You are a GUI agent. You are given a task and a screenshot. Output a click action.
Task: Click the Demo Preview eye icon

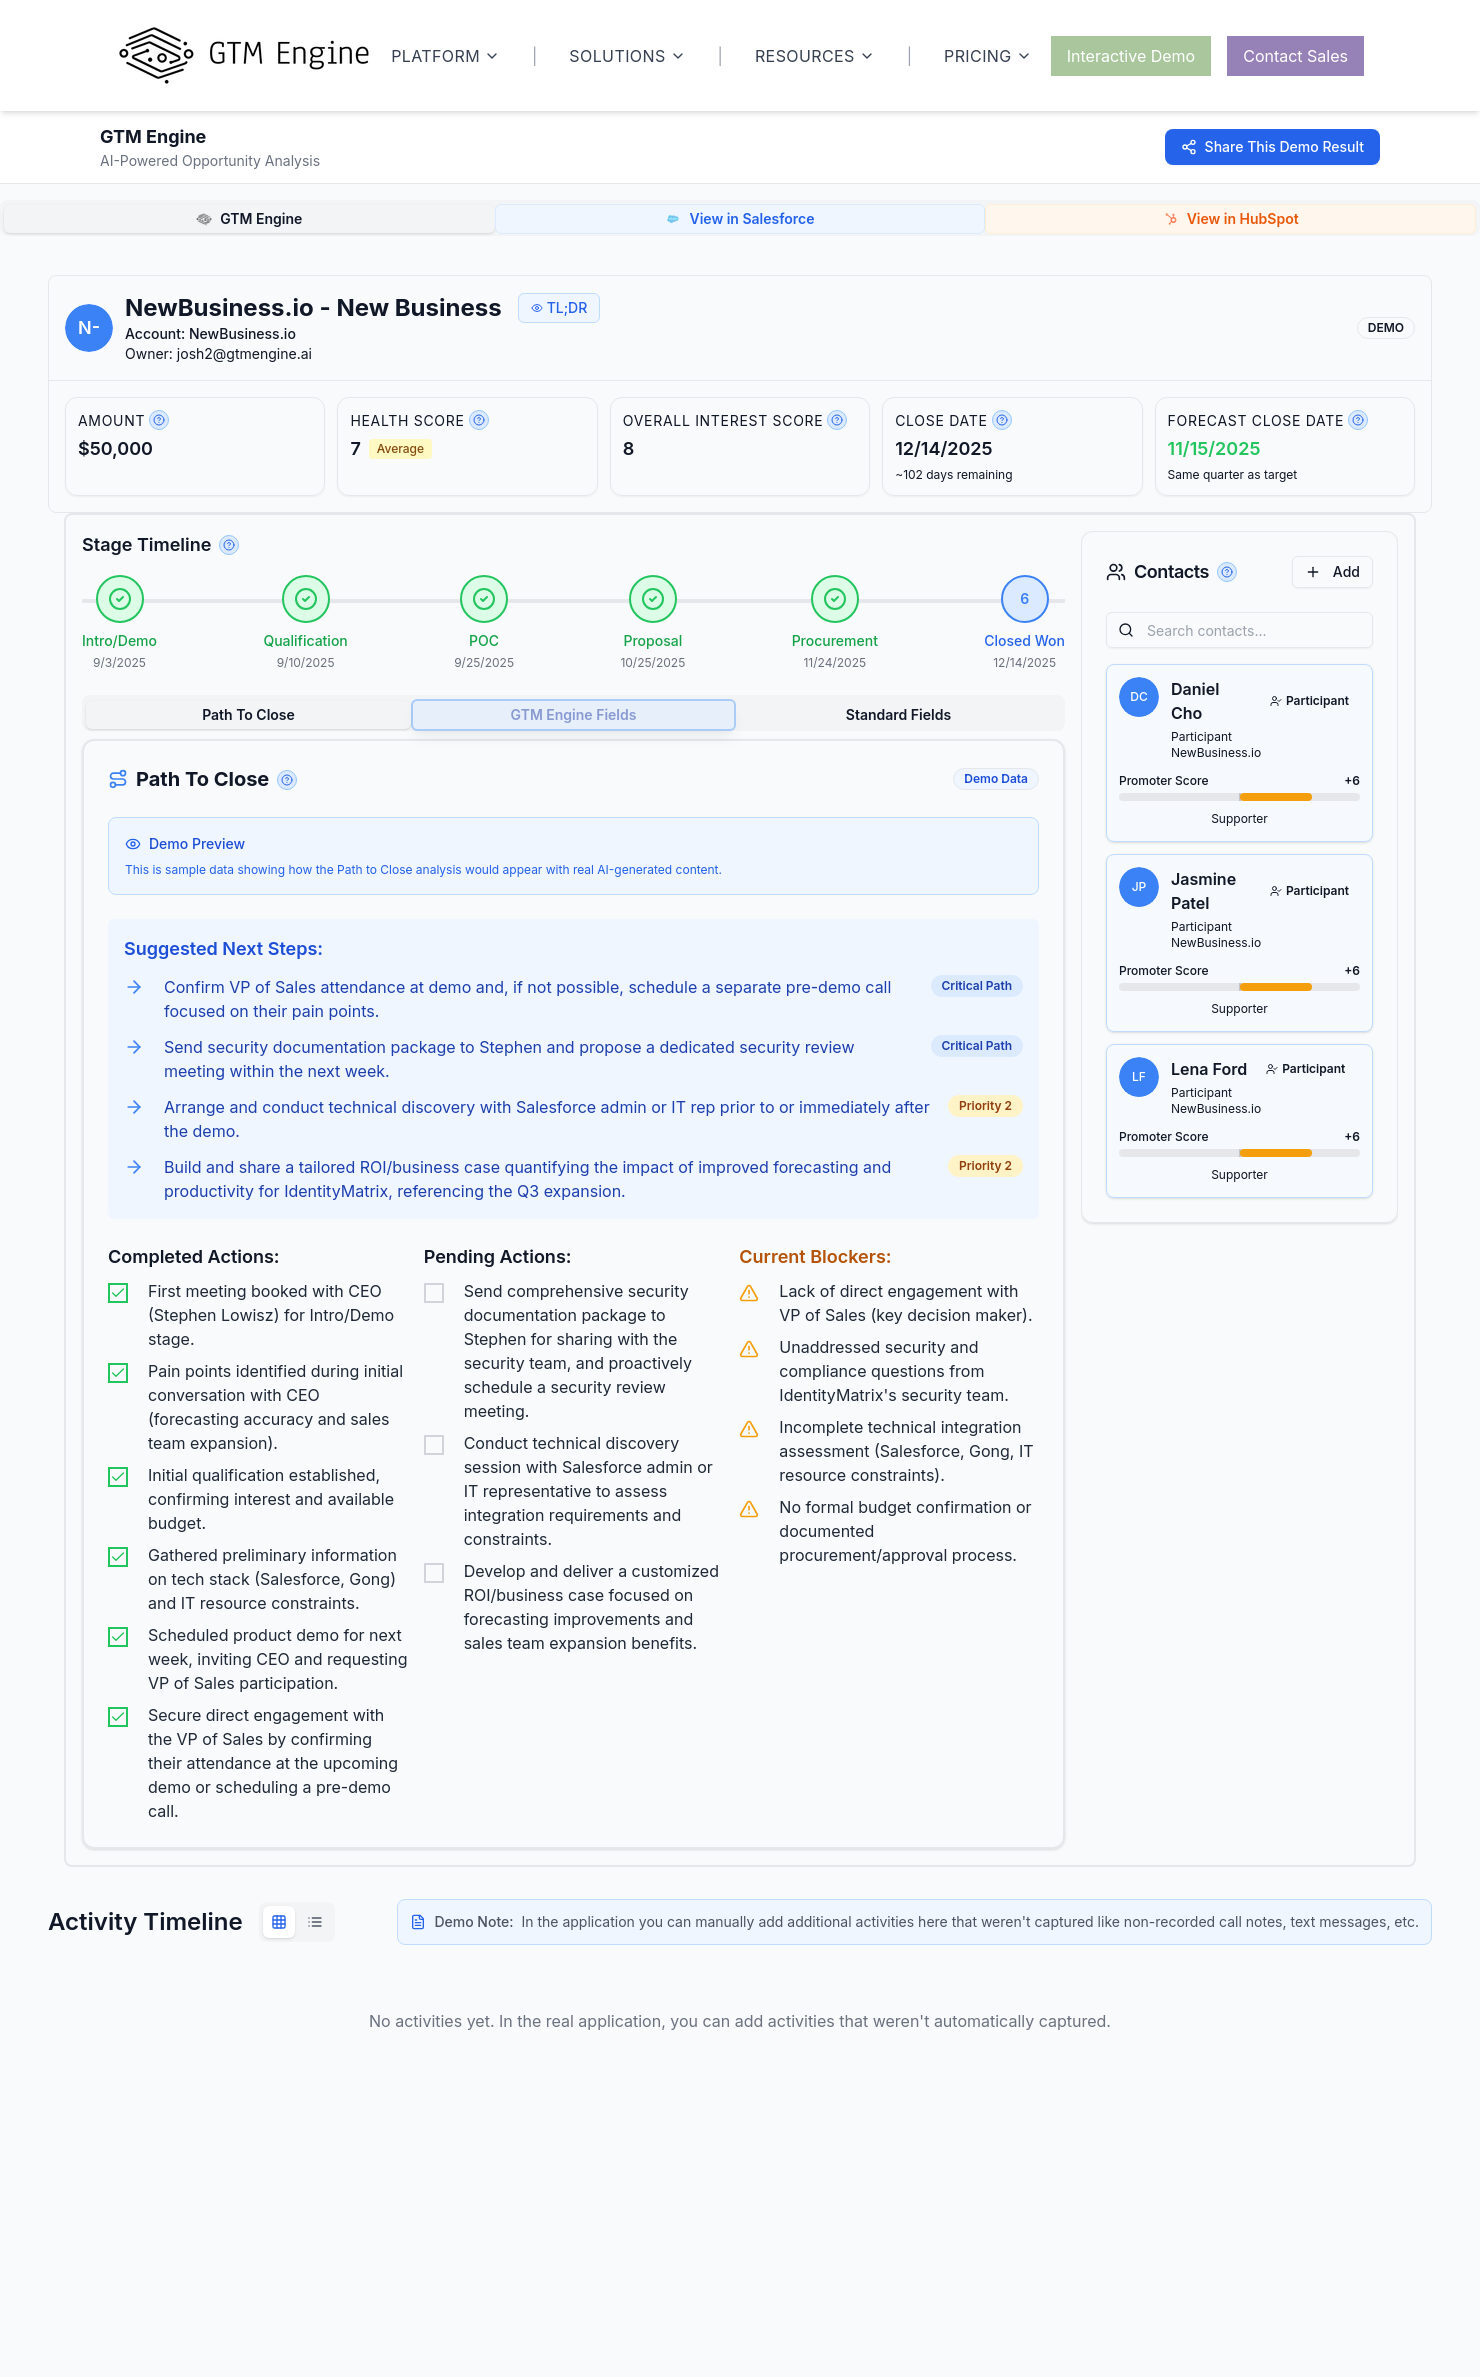(x=132, y=844)
